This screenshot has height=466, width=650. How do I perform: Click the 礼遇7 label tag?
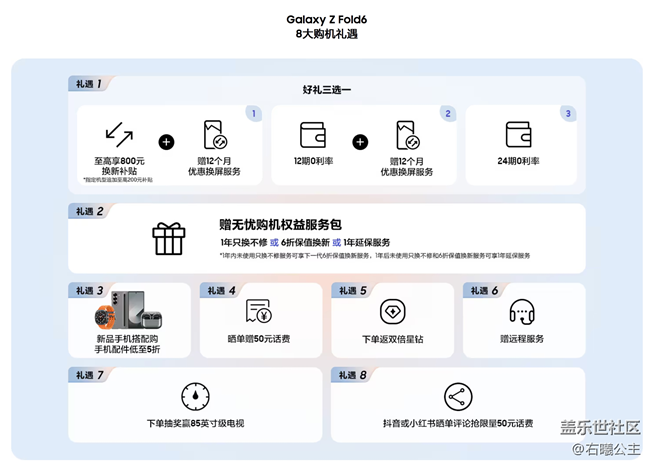coord(88,375)
